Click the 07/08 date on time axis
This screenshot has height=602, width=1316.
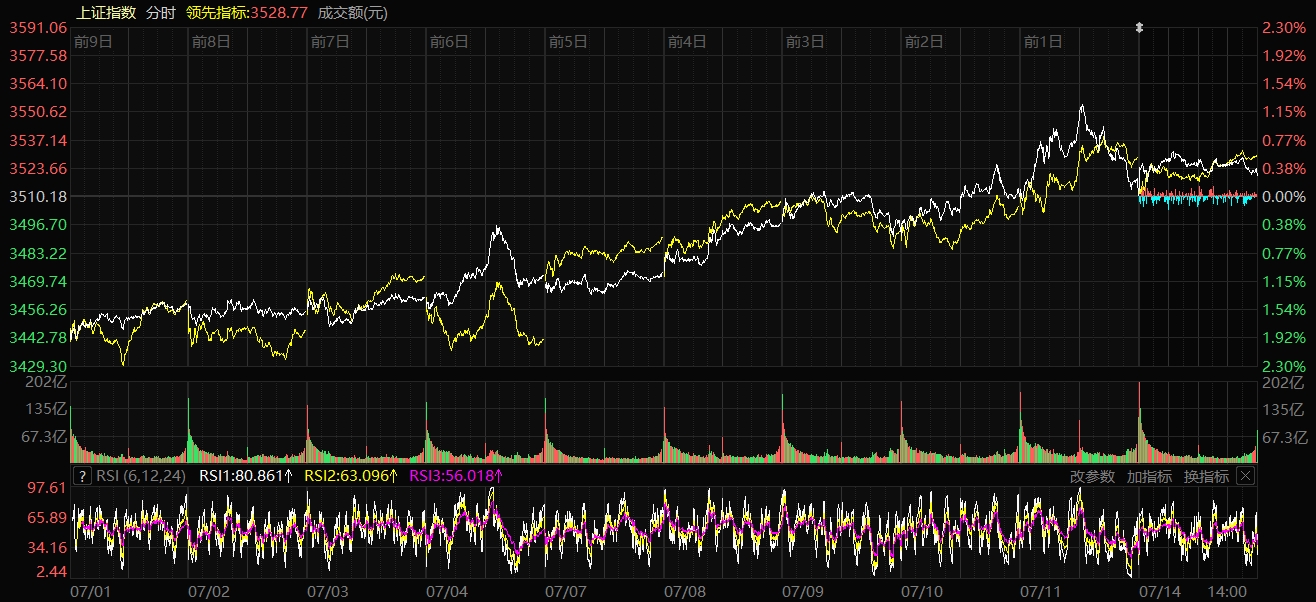click(686, 592)
